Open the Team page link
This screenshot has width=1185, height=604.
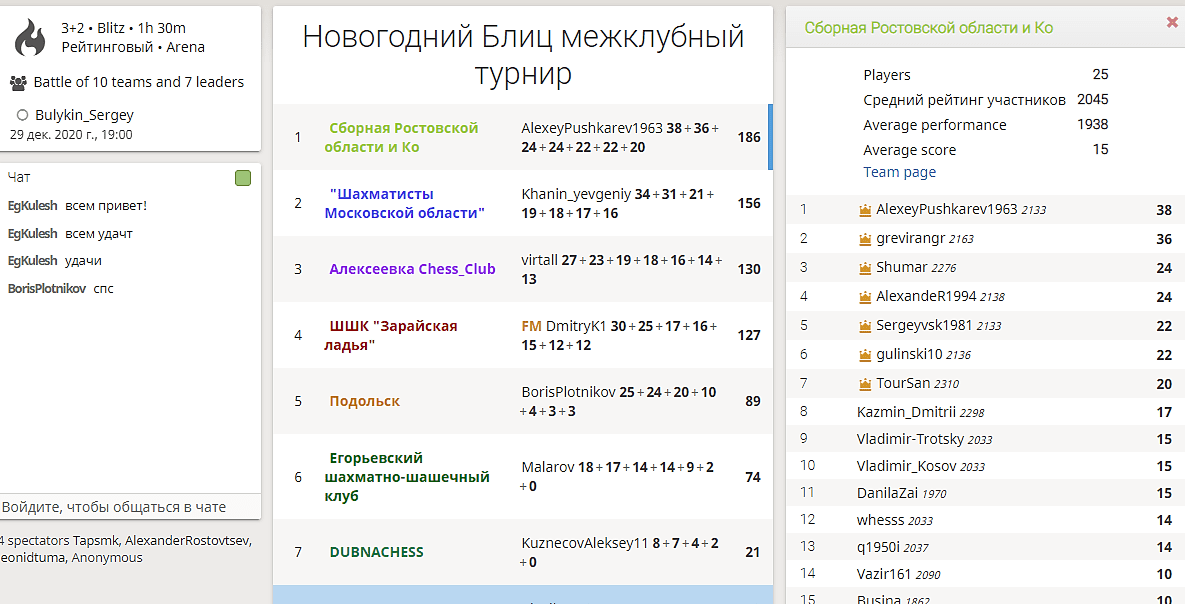point(899,172)
